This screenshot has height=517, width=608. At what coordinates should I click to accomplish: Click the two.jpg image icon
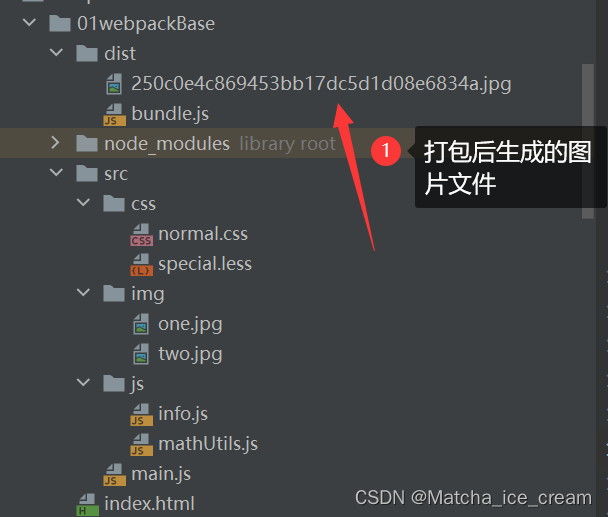141,354
